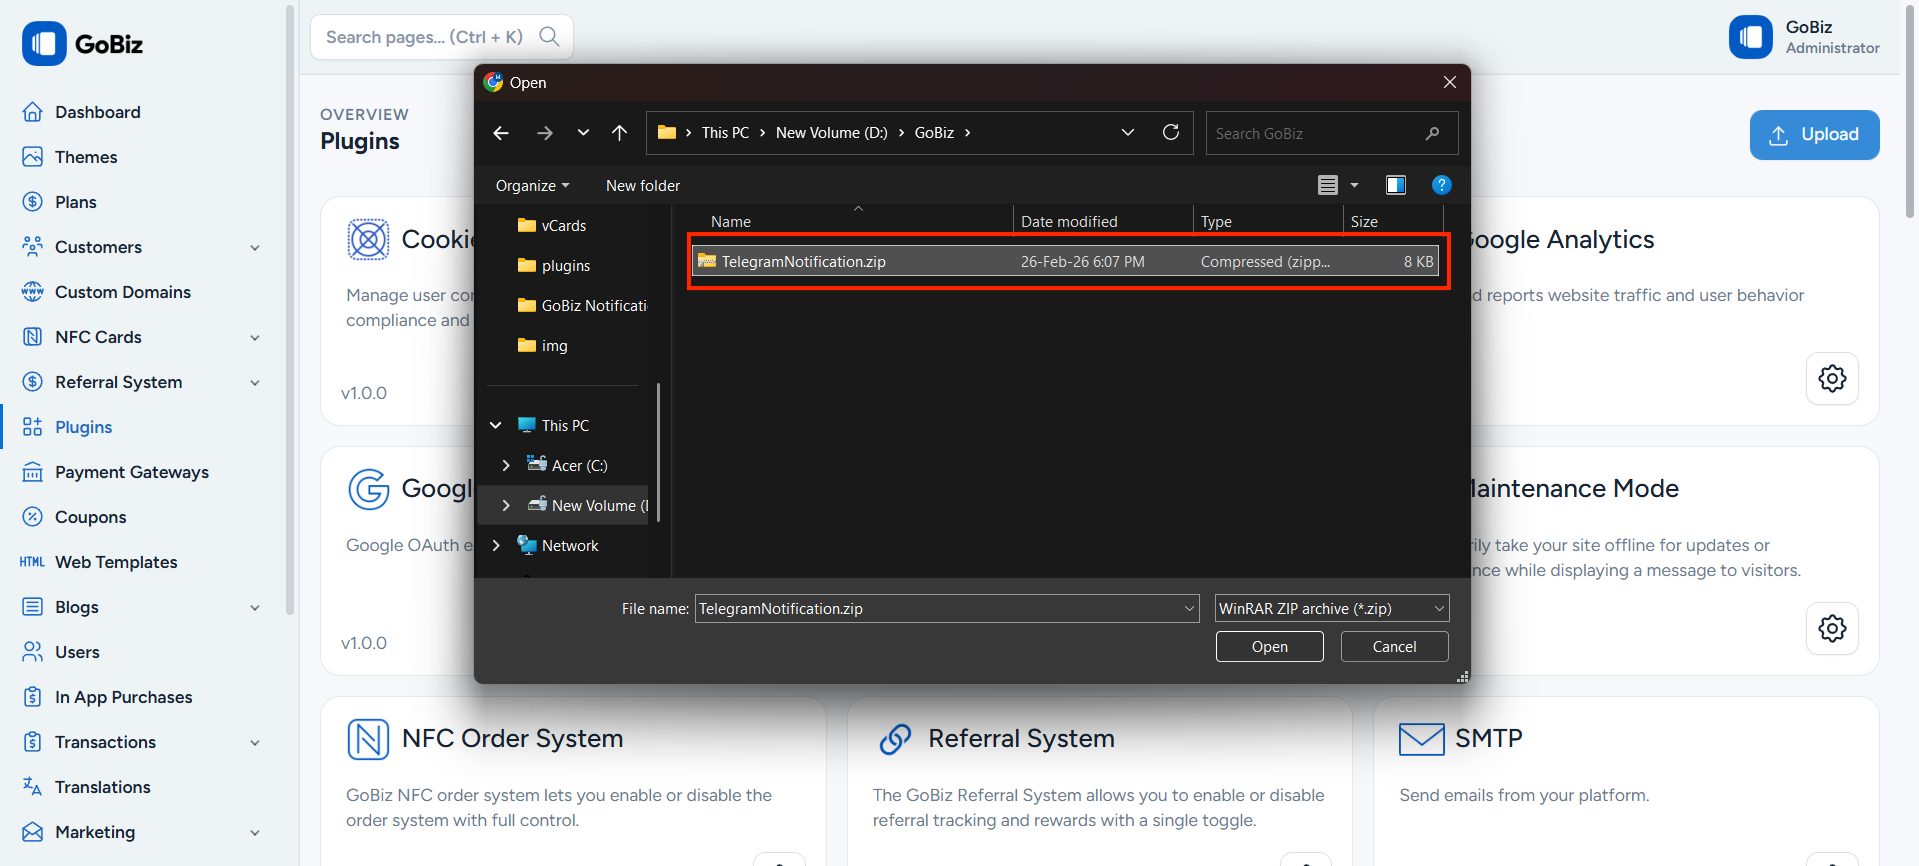Refresh the GoBiz folder listing
The width and height of the screenshot is (1919, 866).
coord(1171,133)
